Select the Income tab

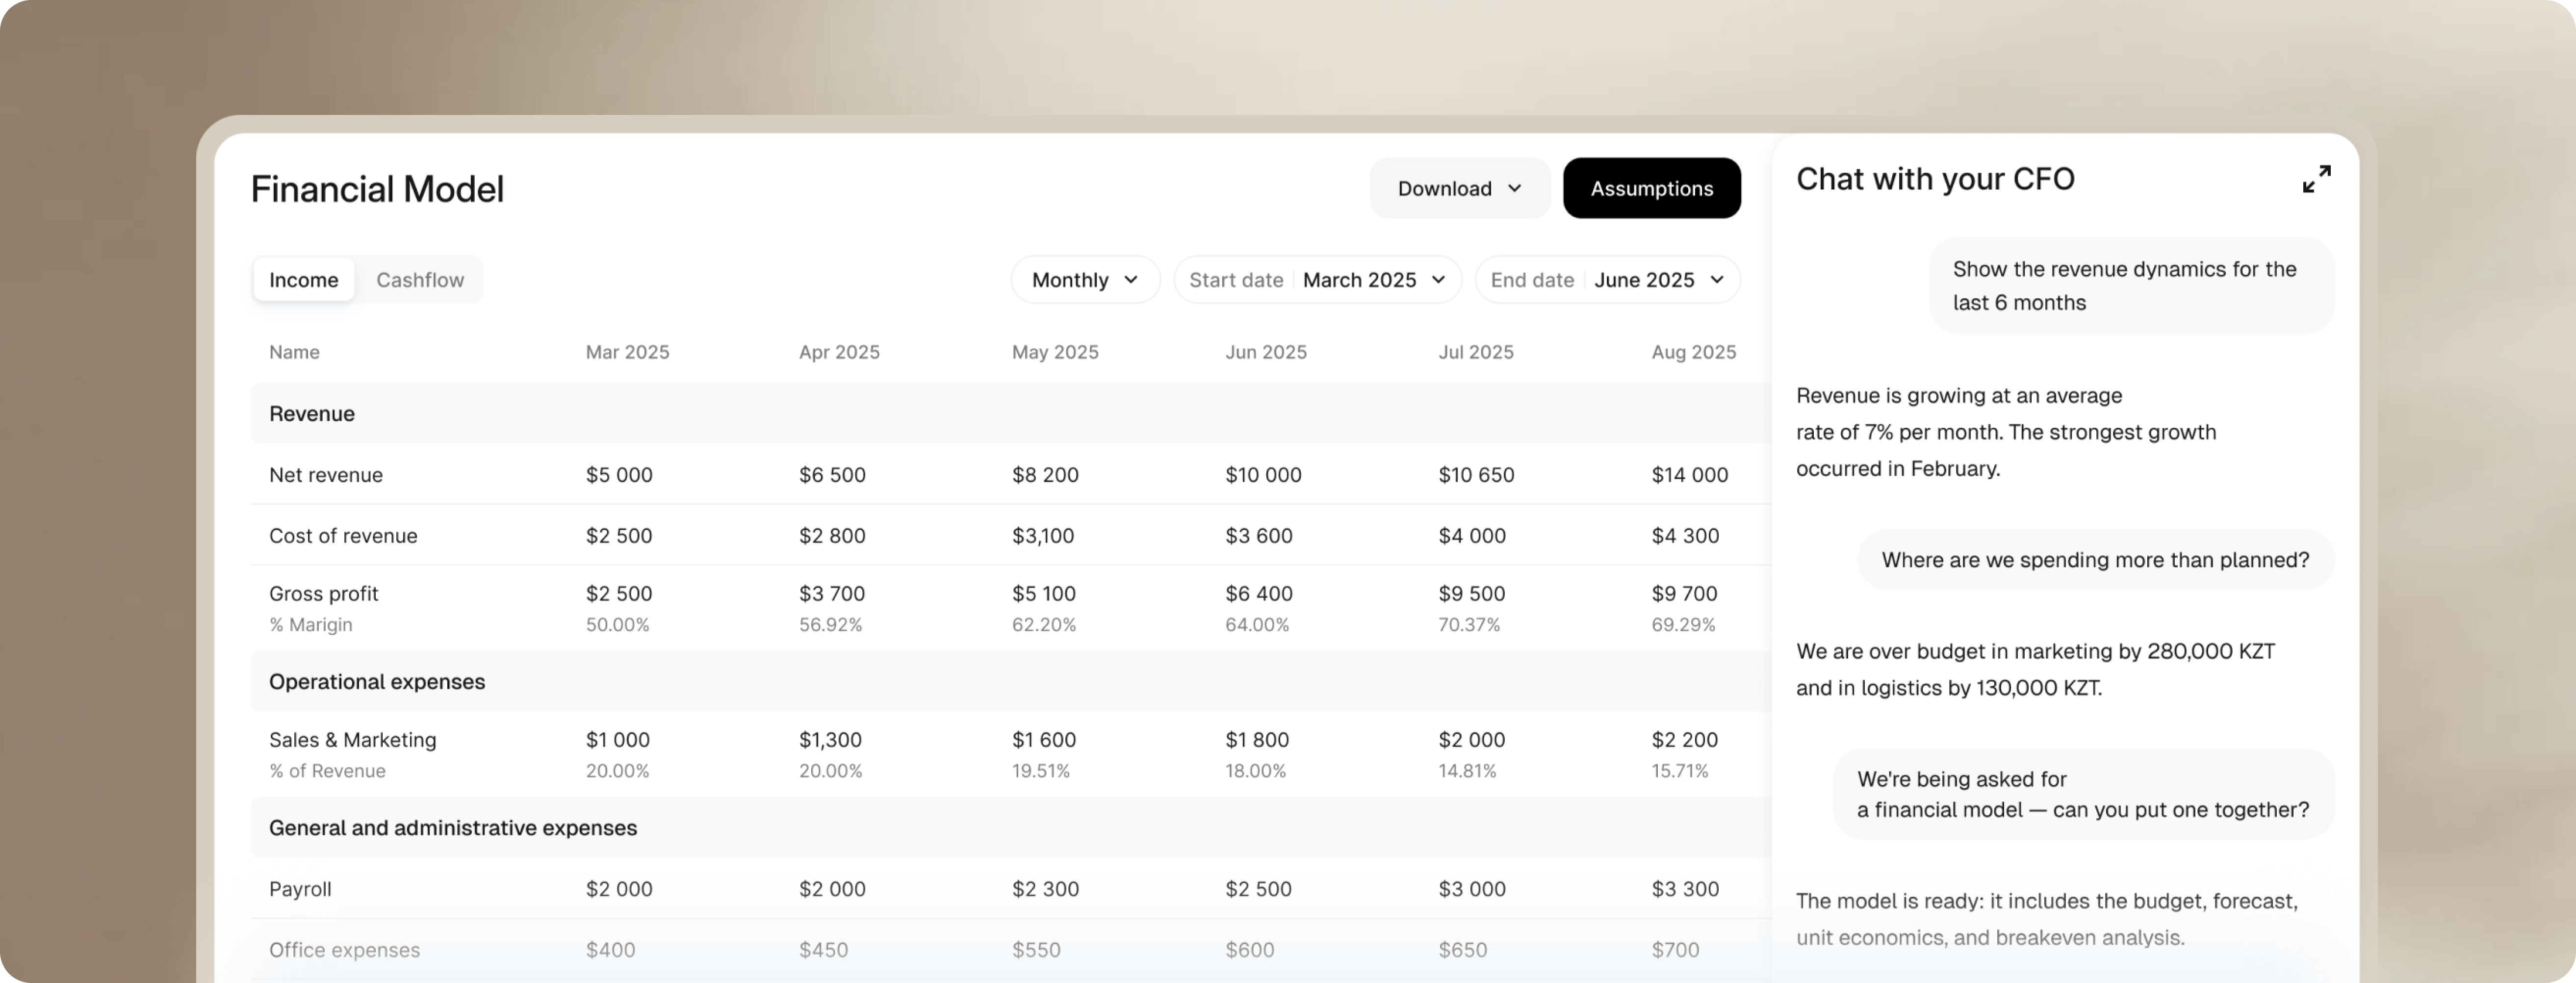click(303, 280)
